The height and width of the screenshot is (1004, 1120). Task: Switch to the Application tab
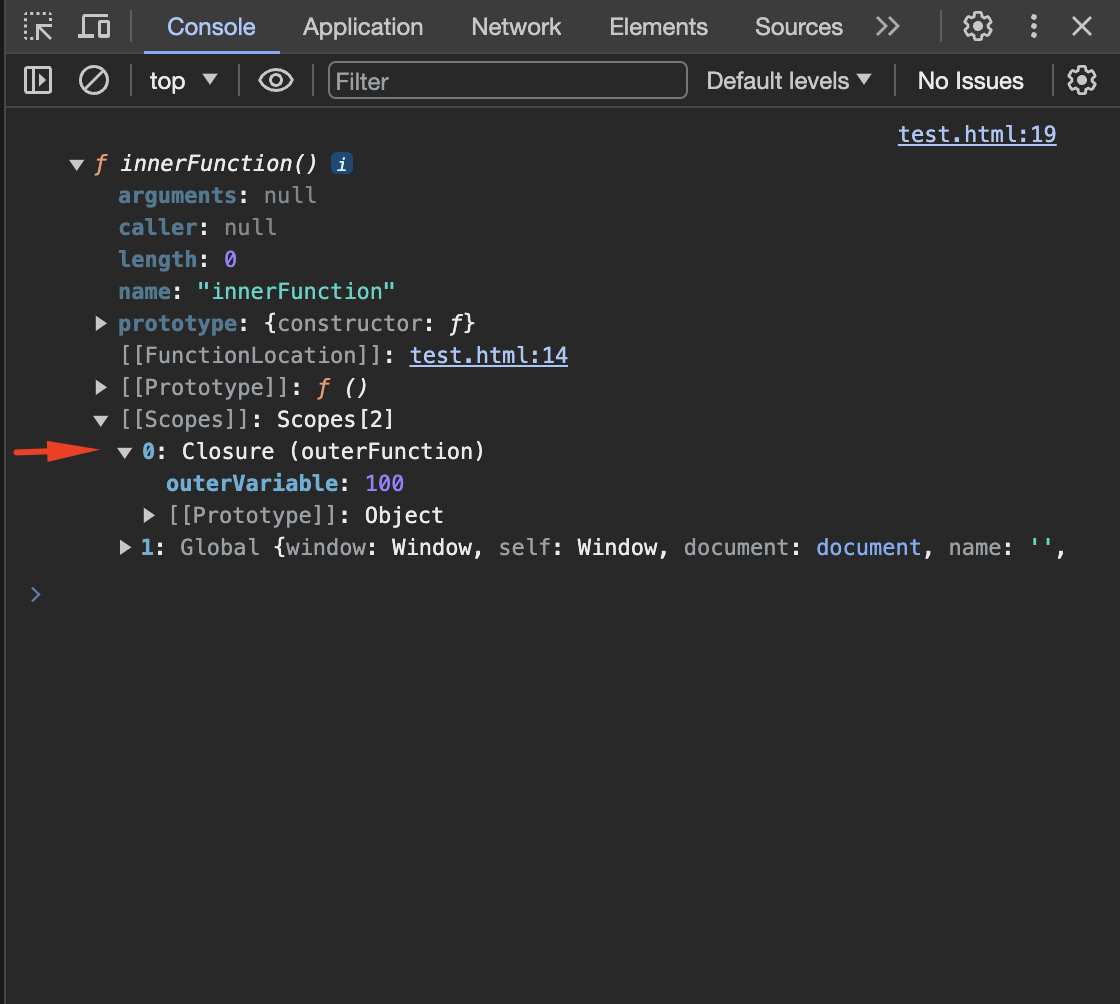363,27
